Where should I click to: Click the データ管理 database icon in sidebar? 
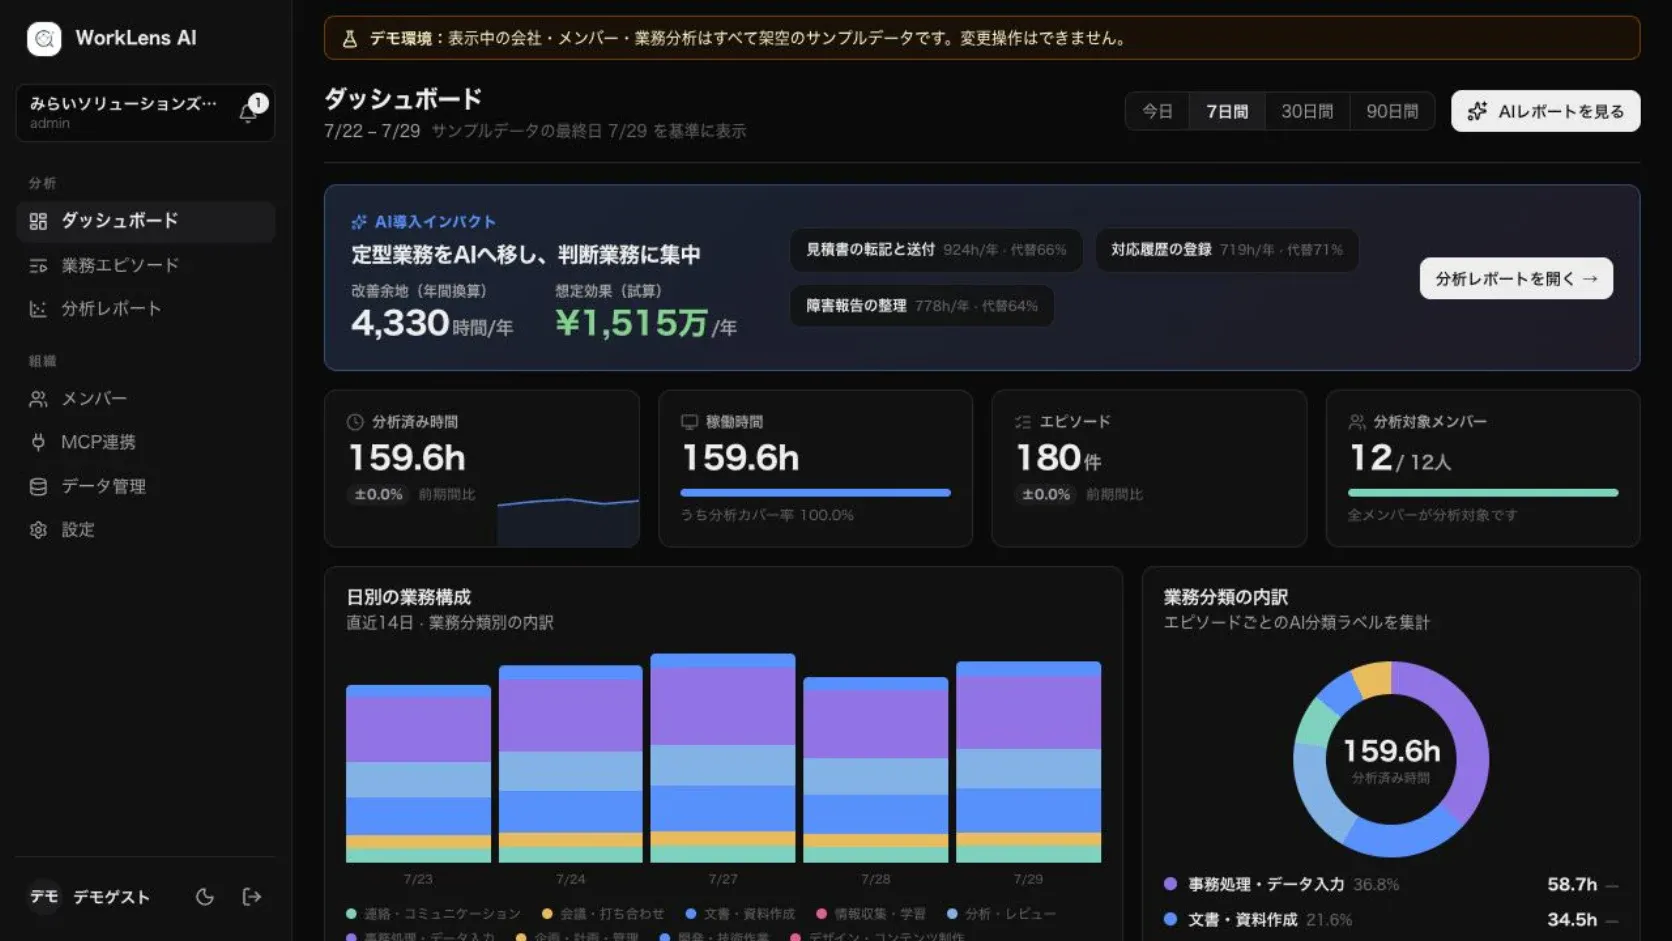coord(38,486)
